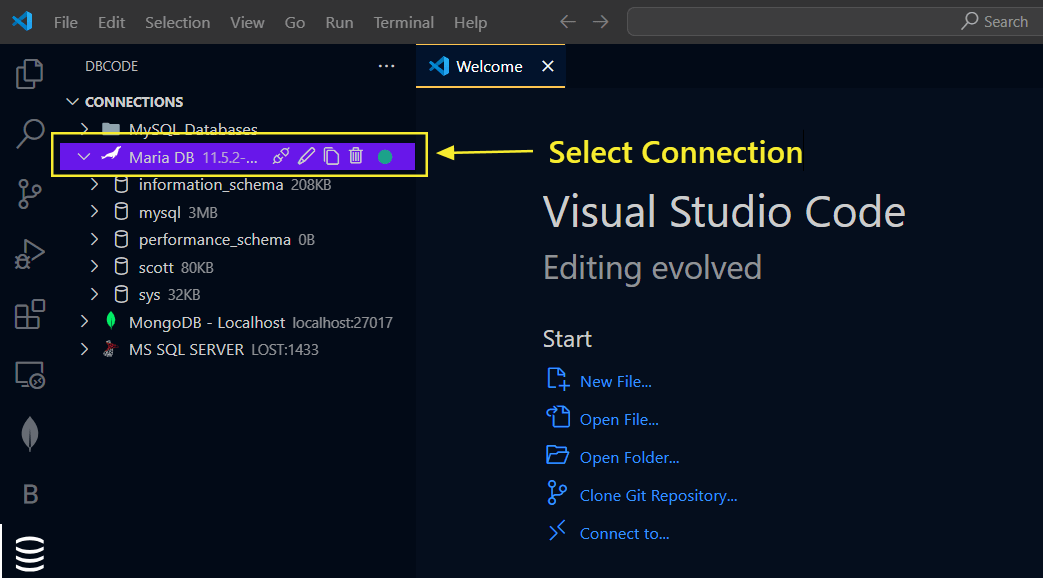Open the Run menu
1043x578 pixels.
click(x=339, y=22)
